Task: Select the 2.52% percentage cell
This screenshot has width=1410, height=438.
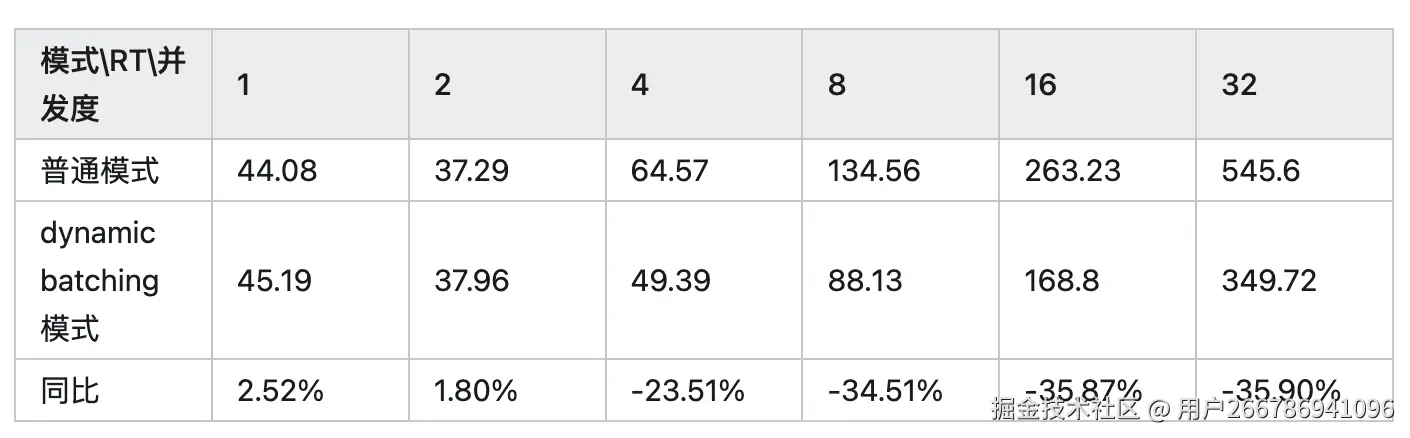Action: [x=280, y=390]
